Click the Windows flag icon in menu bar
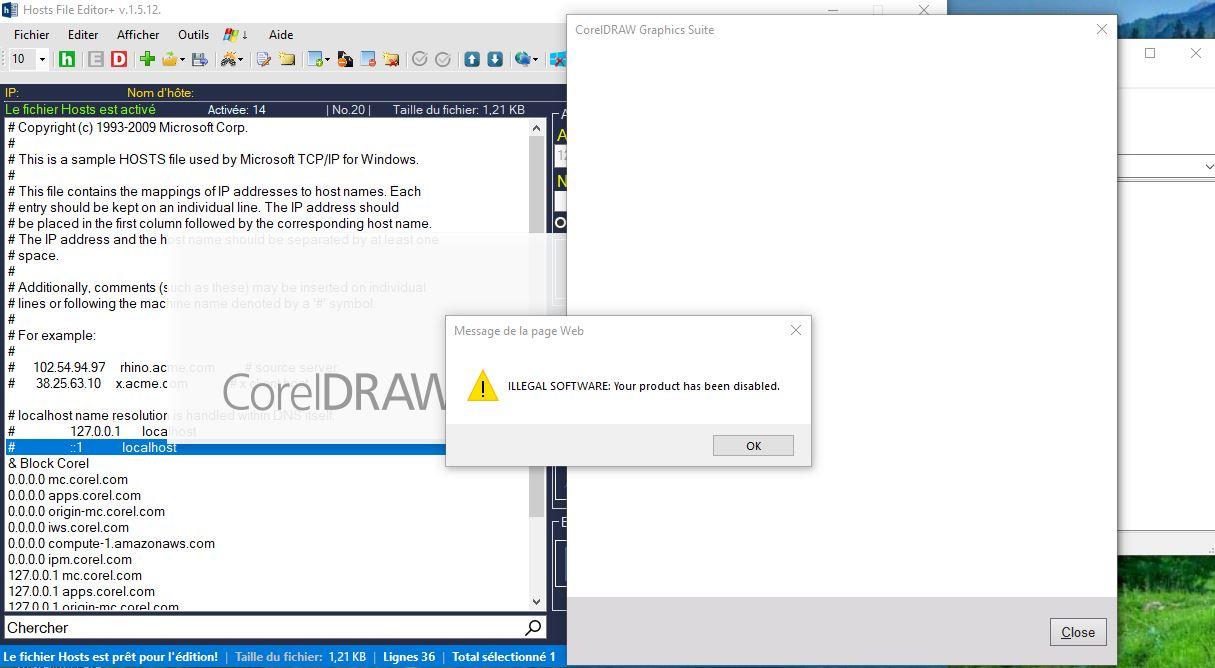Image resolution: width=1215 pixels, height=668 pixels. [230, 35]
